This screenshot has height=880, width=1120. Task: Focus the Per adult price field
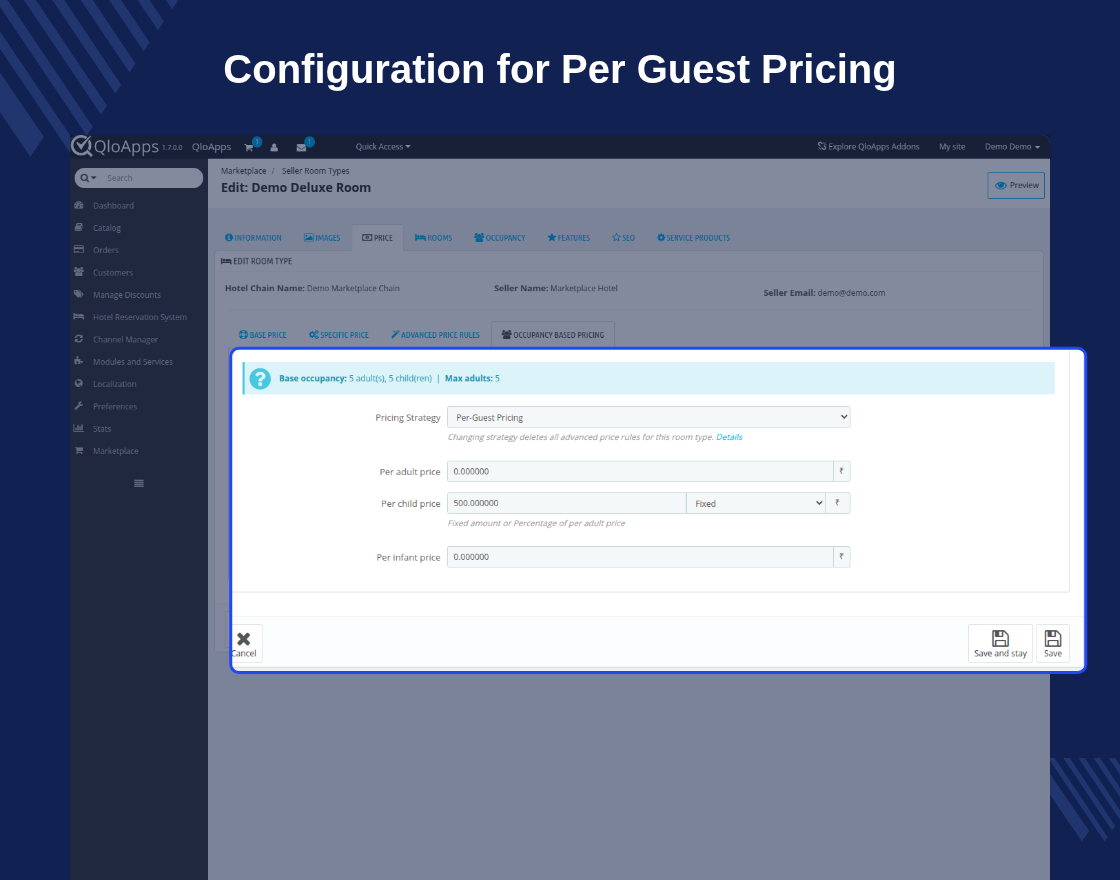[640, 471]
